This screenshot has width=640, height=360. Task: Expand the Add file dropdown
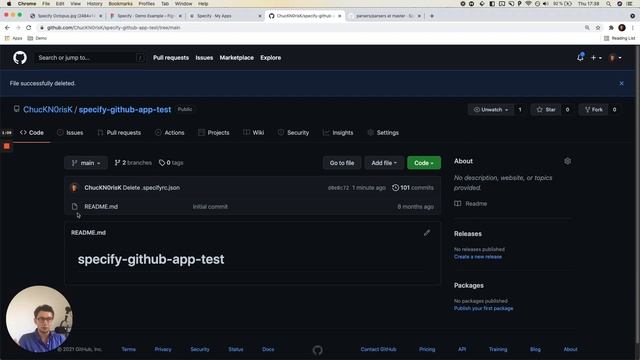tap(384, 163)
